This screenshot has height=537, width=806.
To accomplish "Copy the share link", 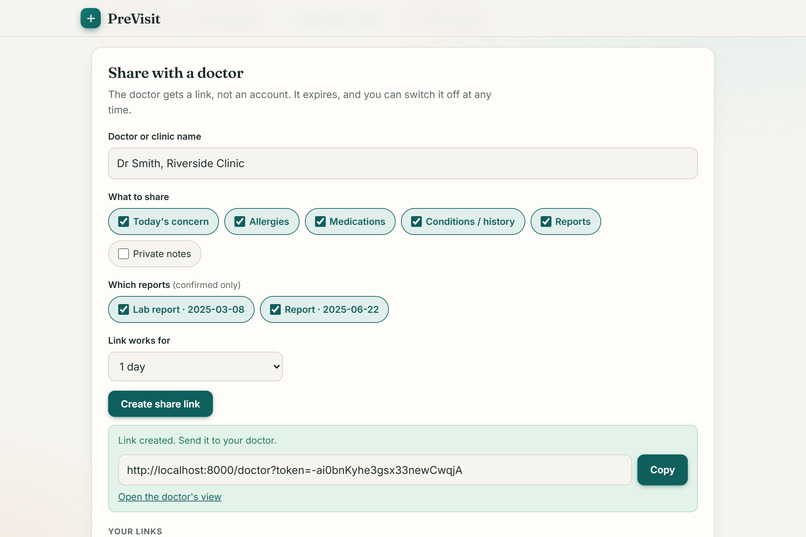I will pyautogui.click(x=662, y=470).
